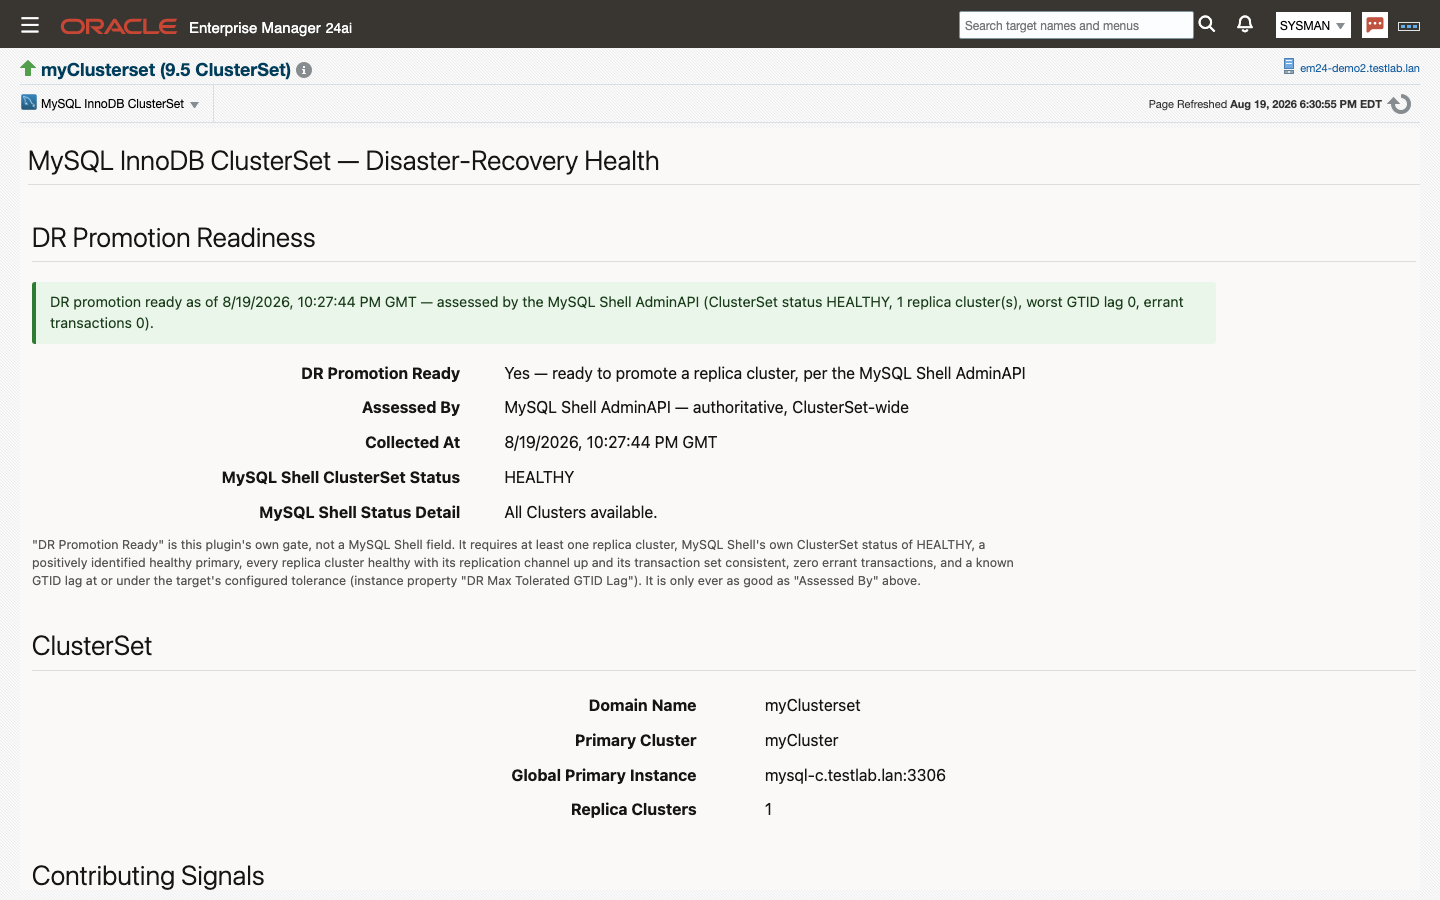Click the DR Promotion Readiness heading
Image resolution: width=1440 pixels, height=900 pixels.
pos(173,238)
